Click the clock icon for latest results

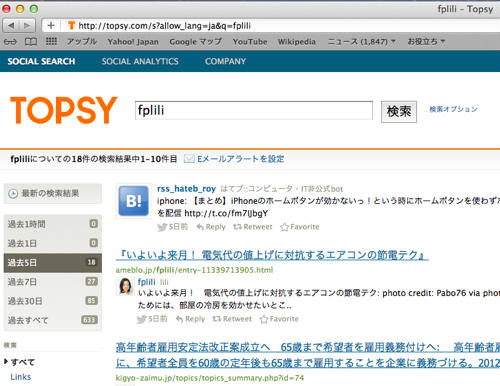tap(13, 194)
